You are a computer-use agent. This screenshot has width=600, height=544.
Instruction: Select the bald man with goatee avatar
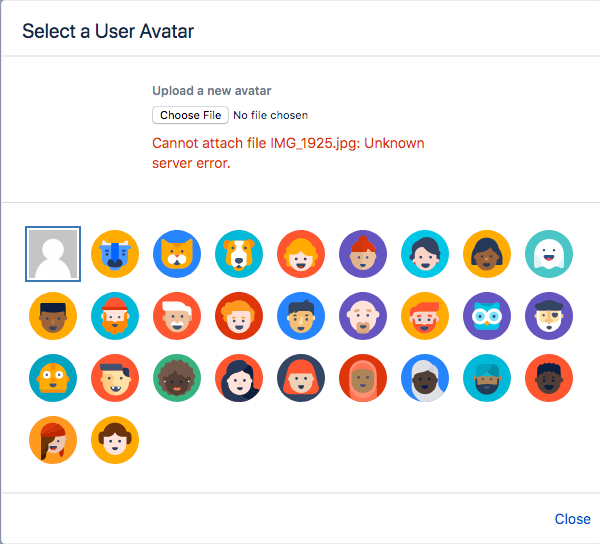pyautogui.click(x=363, y=316)
